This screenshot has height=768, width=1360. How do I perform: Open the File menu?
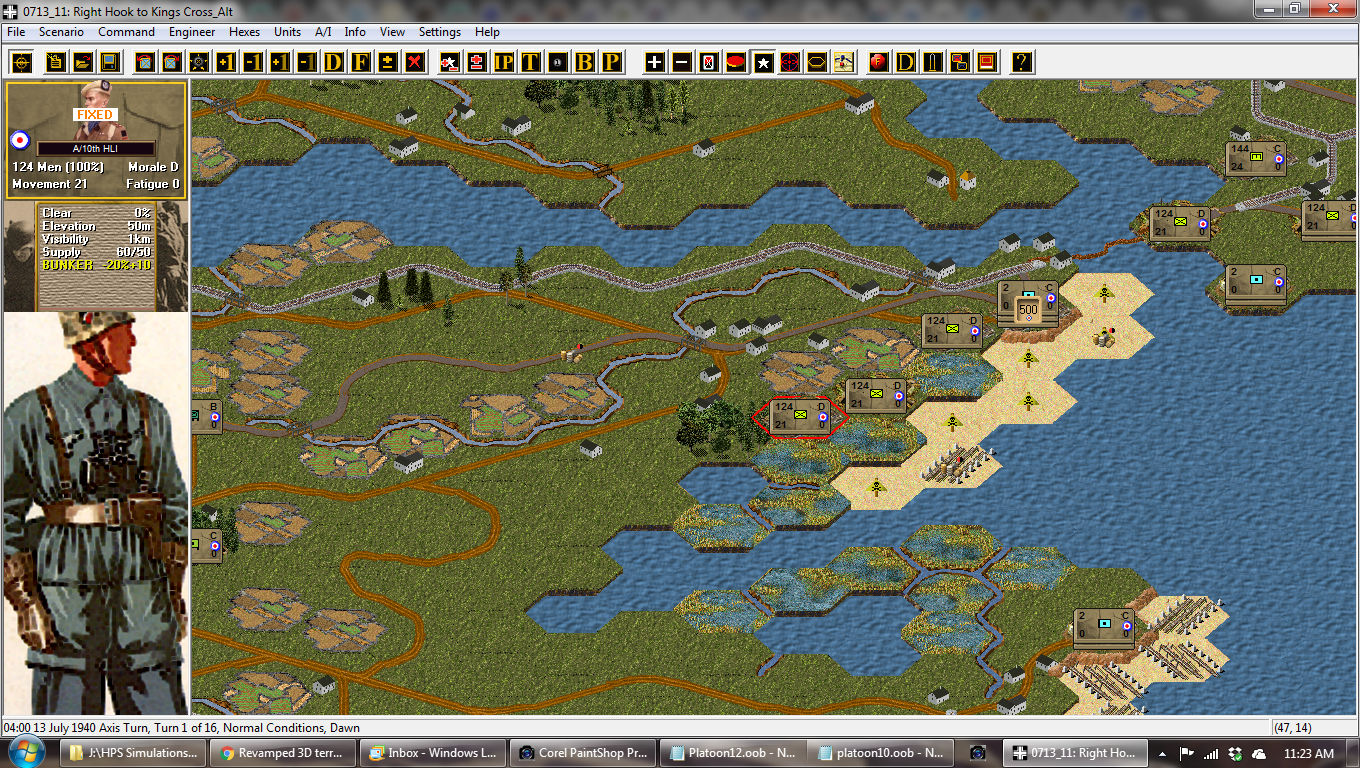(16, 32)
